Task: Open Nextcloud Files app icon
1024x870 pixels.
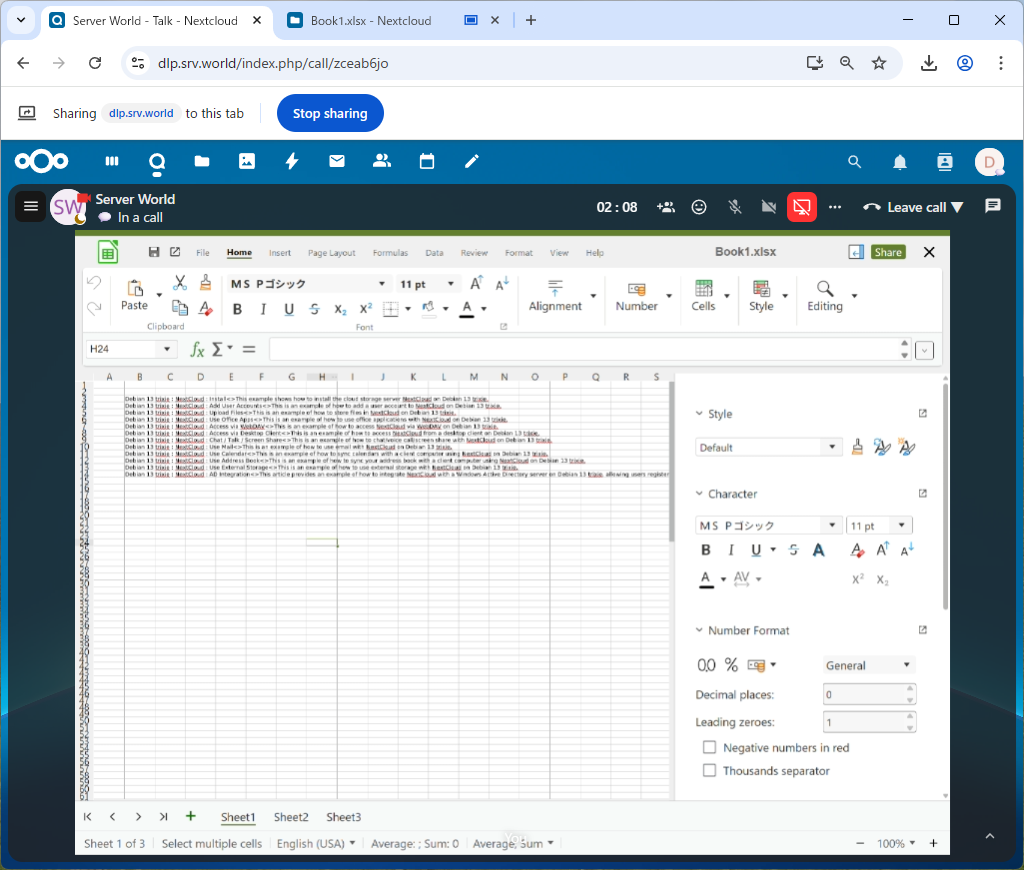Action: tap(202, 161)
